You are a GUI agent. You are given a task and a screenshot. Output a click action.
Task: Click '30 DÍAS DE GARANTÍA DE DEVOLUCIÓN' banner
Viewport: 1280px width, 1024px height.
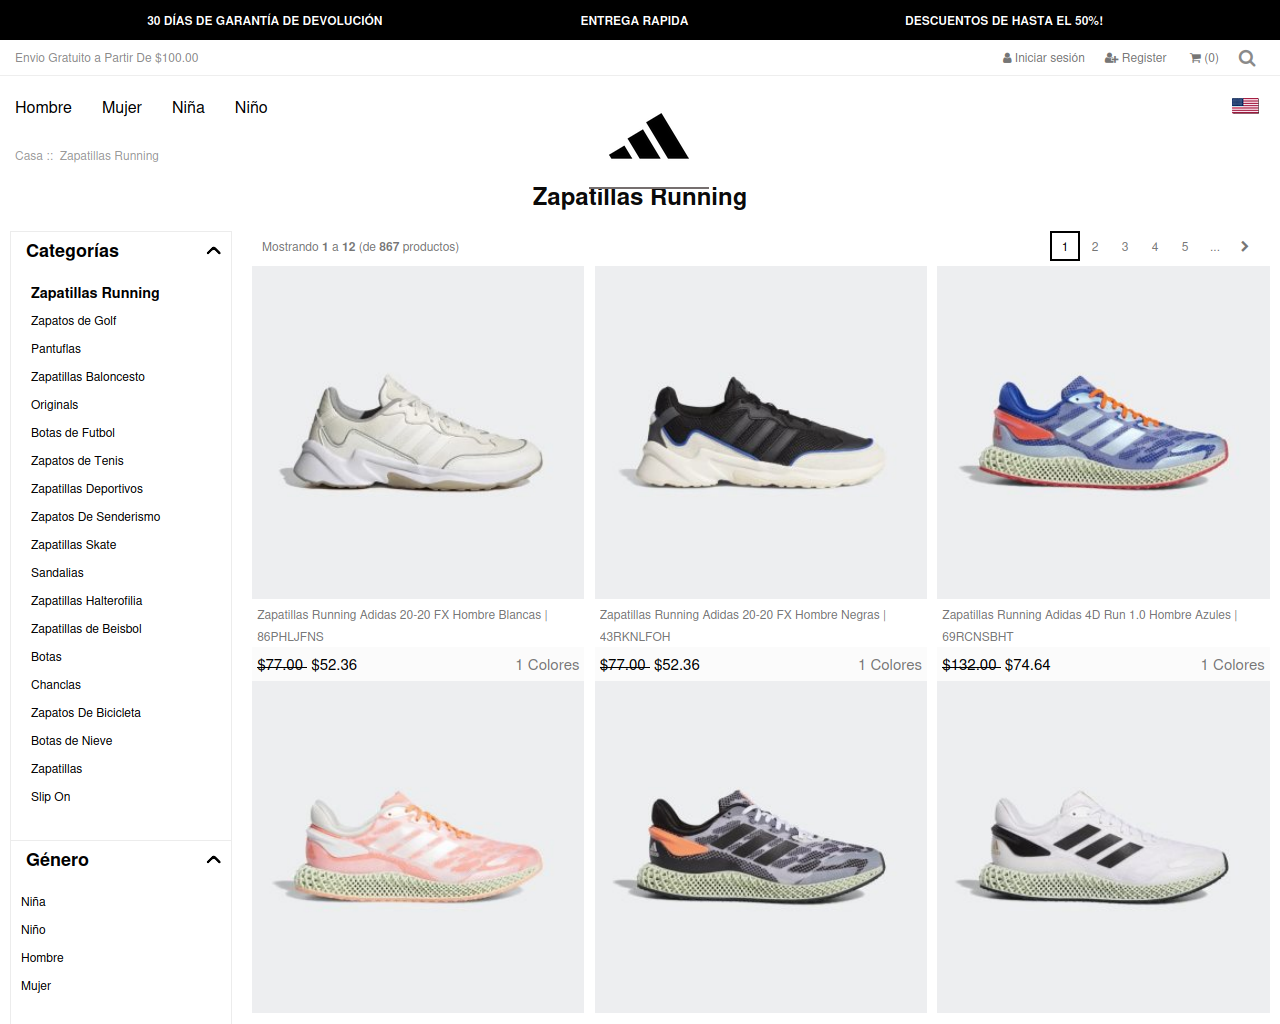265,20
